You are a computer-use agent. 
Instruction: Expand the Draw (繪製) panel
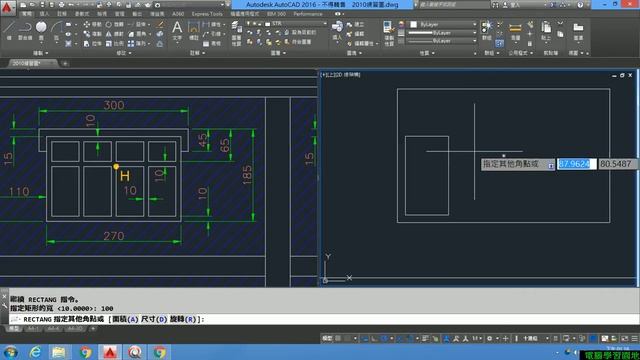tap(41, 53)
